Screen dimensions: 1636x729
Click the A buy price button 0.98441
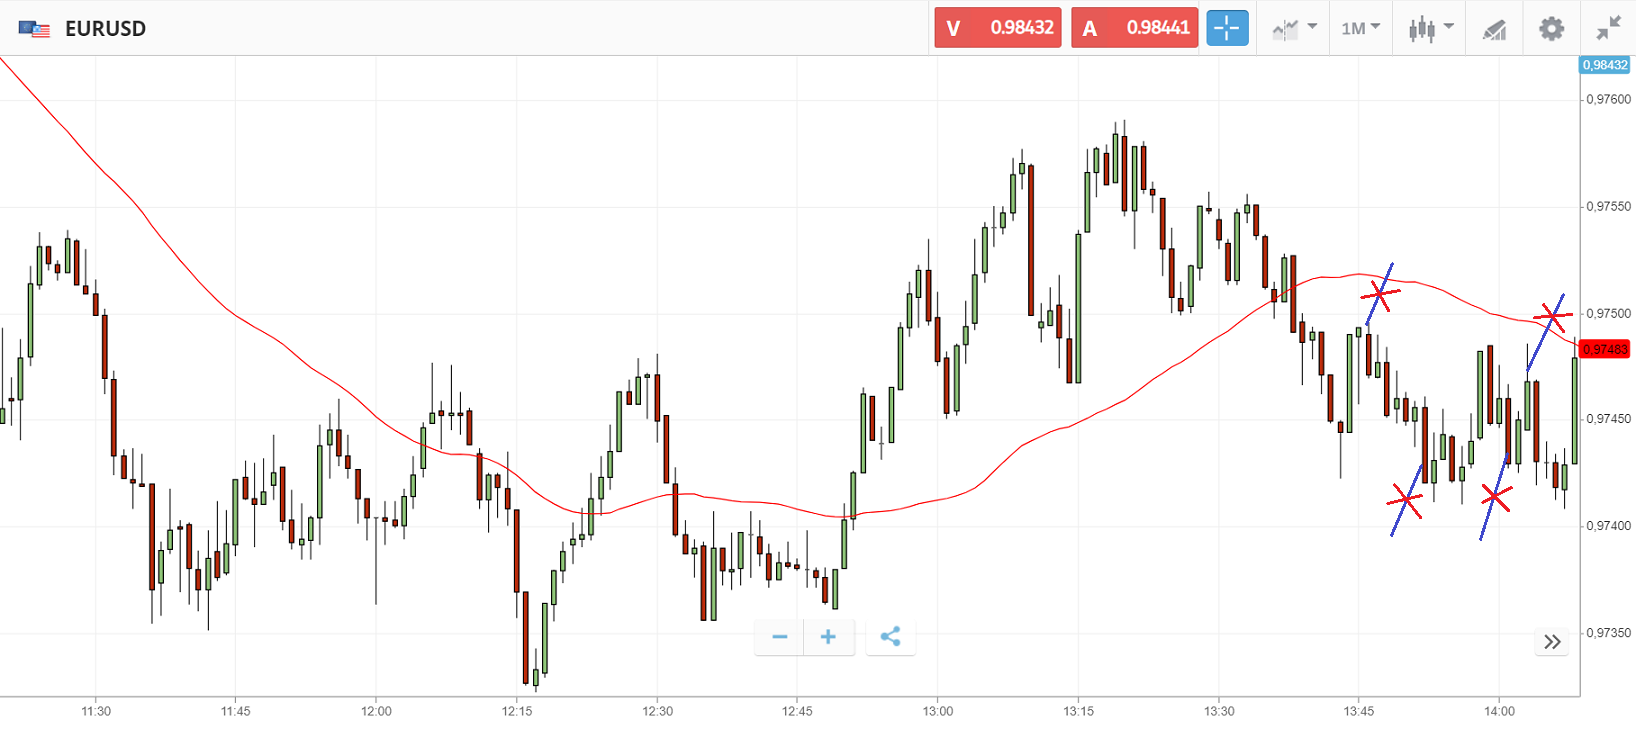tap(1134, 28)
